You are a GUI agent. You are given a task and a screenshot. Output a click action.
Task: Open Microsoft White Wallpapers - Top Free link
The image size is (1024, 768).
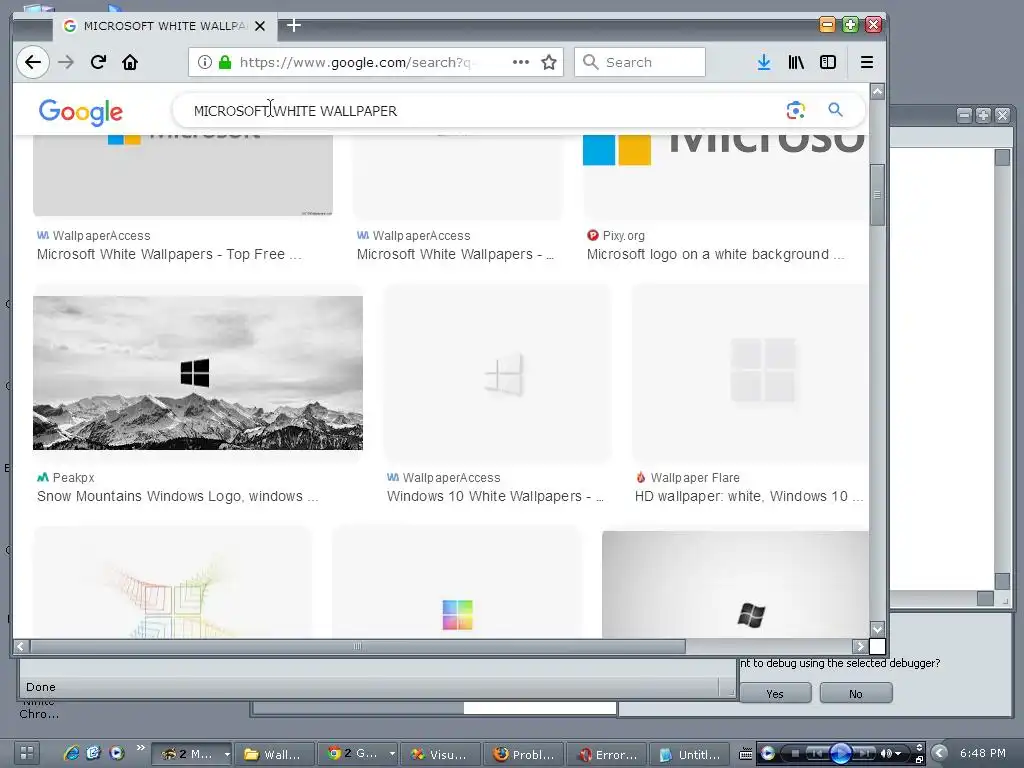pyautogui.click(x=169, y=255)
